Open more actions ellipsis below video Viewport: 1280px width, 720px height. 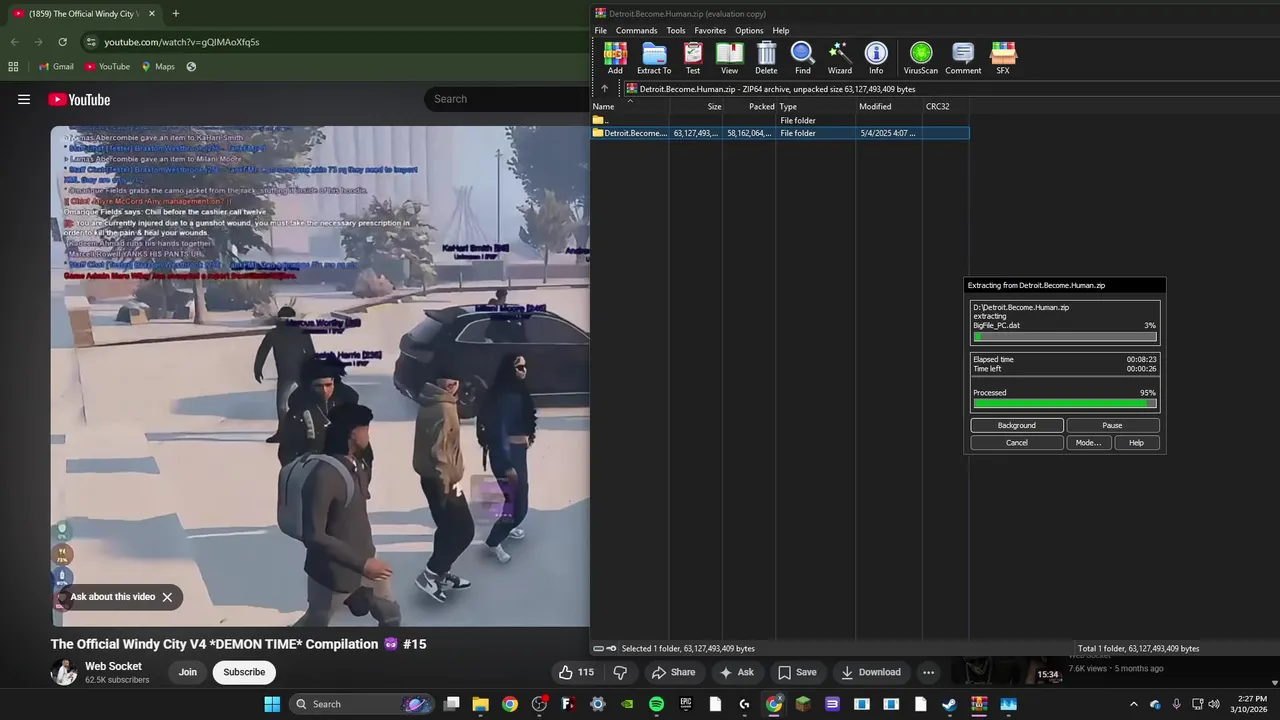[928, 672]
